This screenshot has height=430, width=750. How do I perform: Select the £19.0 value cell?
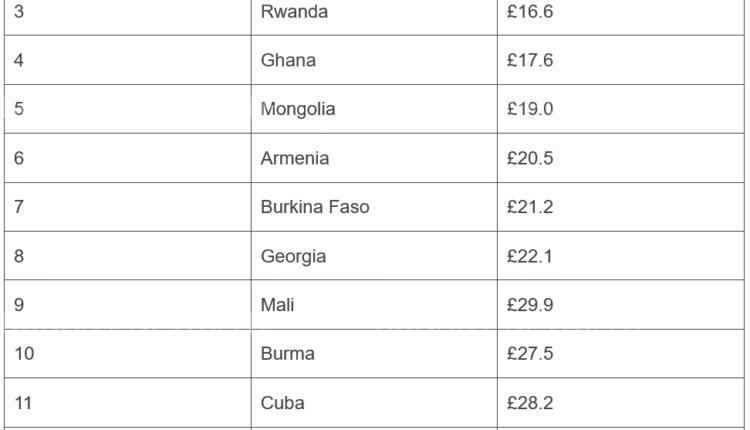pyautogui.click(x=531, y=109)
